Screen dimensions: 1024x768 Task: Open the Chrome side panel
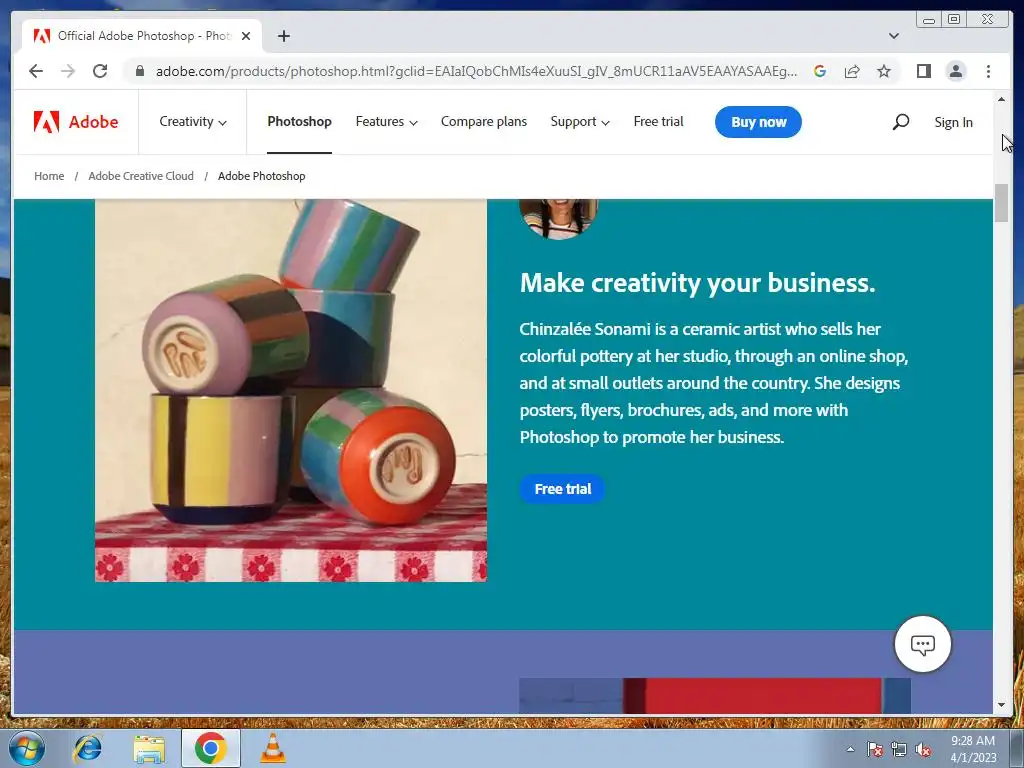pyautogui.click(x=923, y=71)
